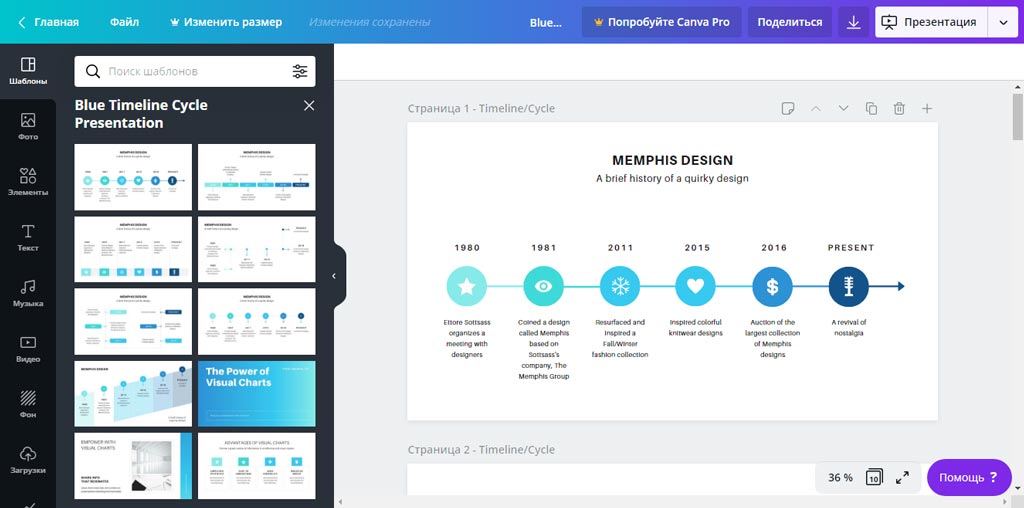Duplicate page using the copy page icon
This screenshot has height=508, width=1024.
tap(871, 108)
